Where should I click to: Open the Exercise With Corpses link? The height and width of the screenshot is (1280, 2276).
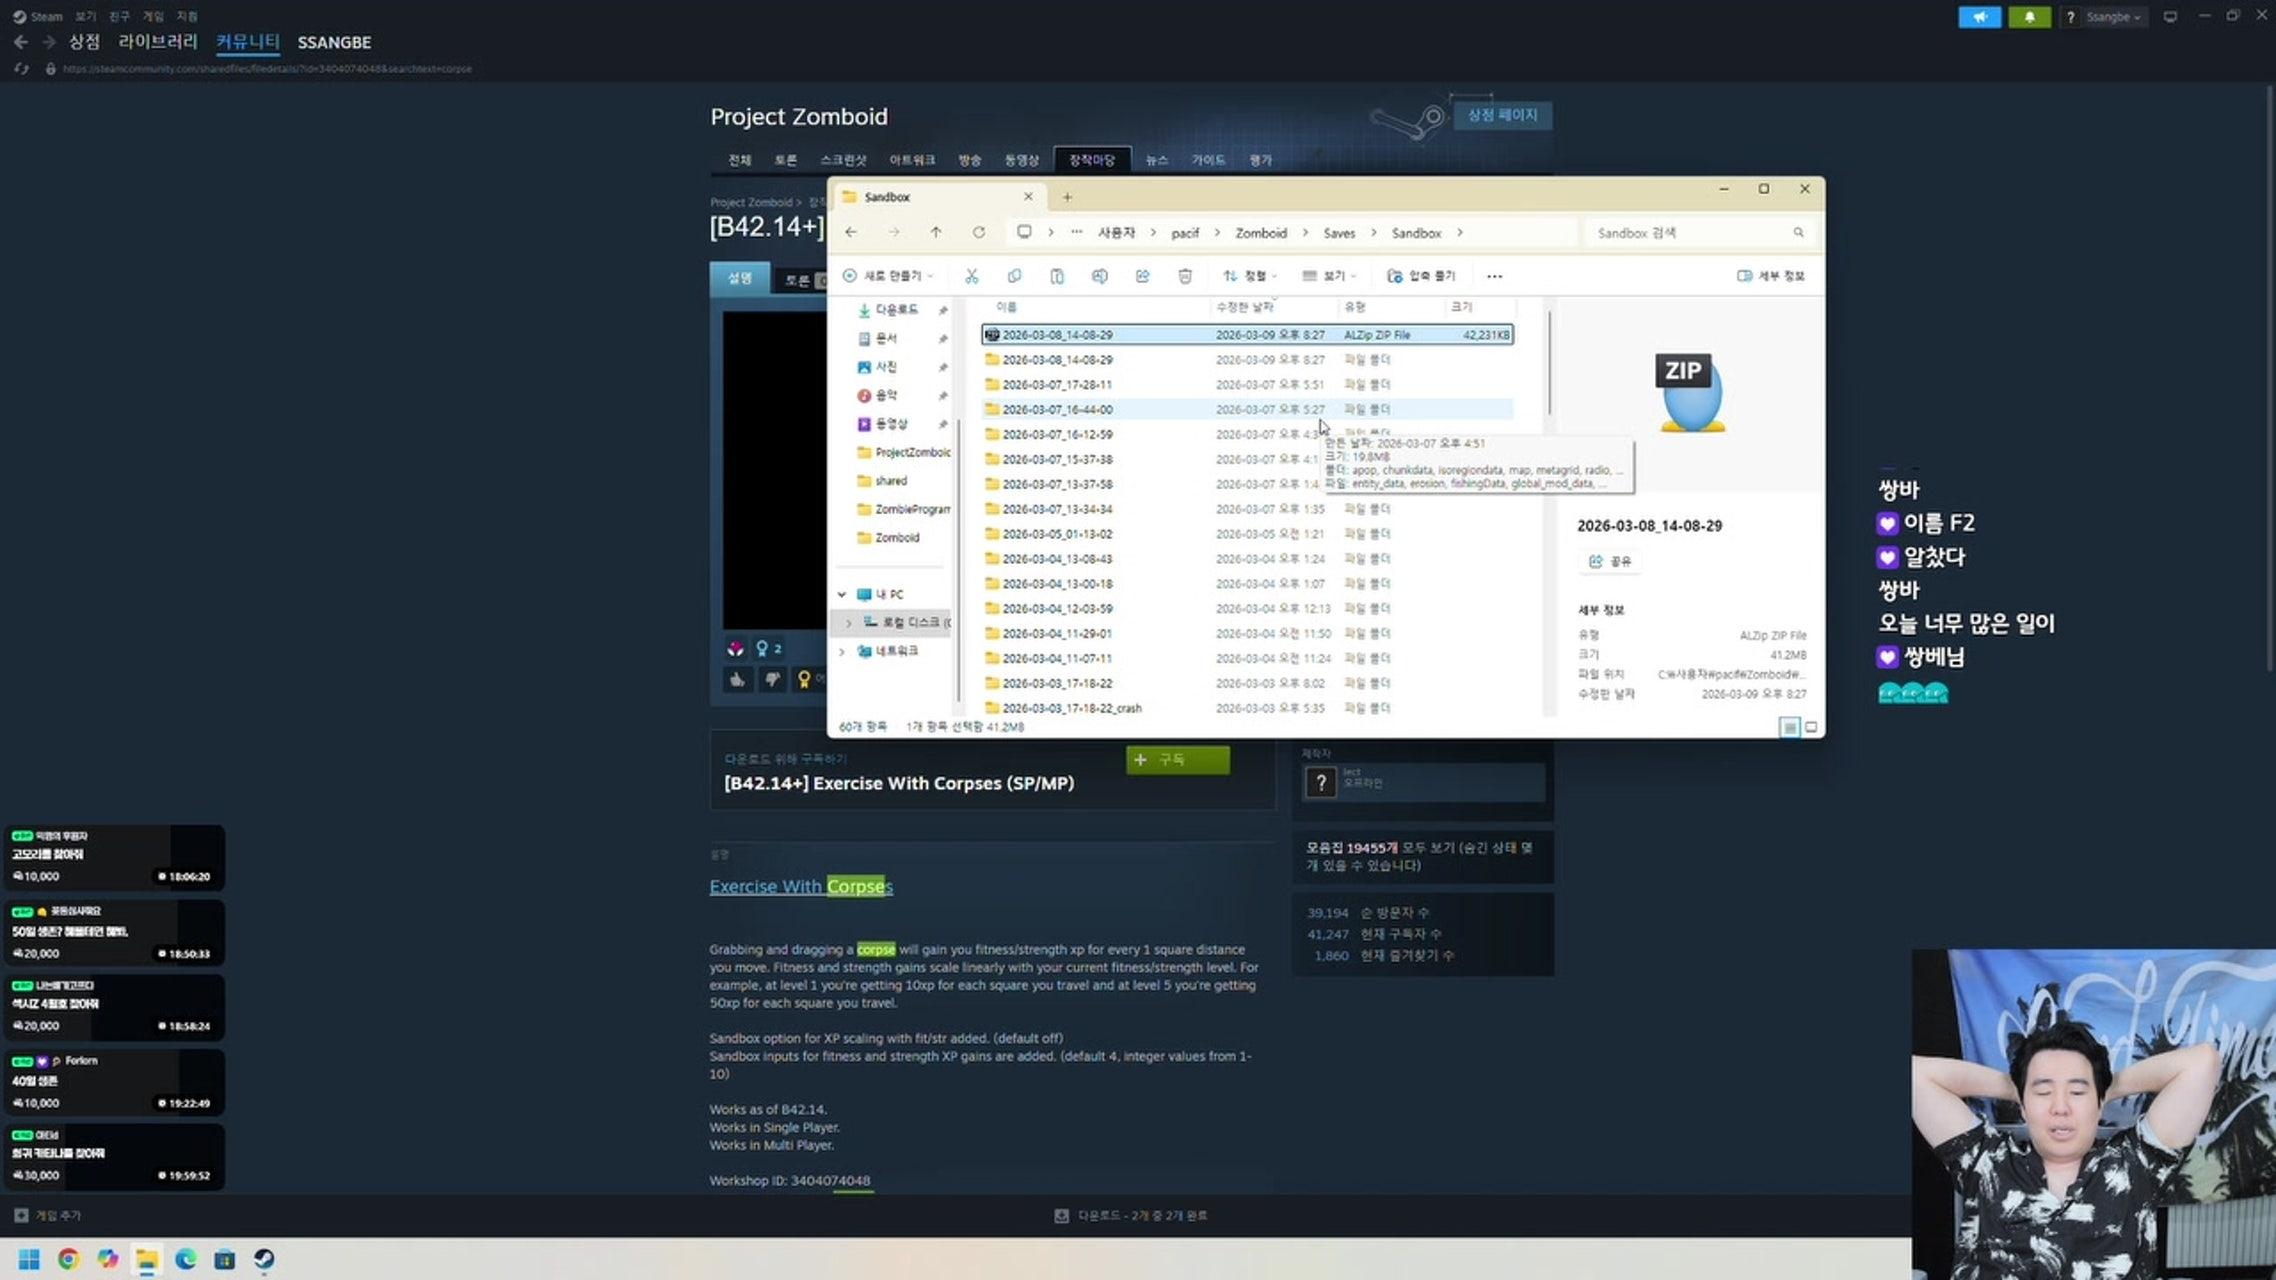click(x=800, y=886)
